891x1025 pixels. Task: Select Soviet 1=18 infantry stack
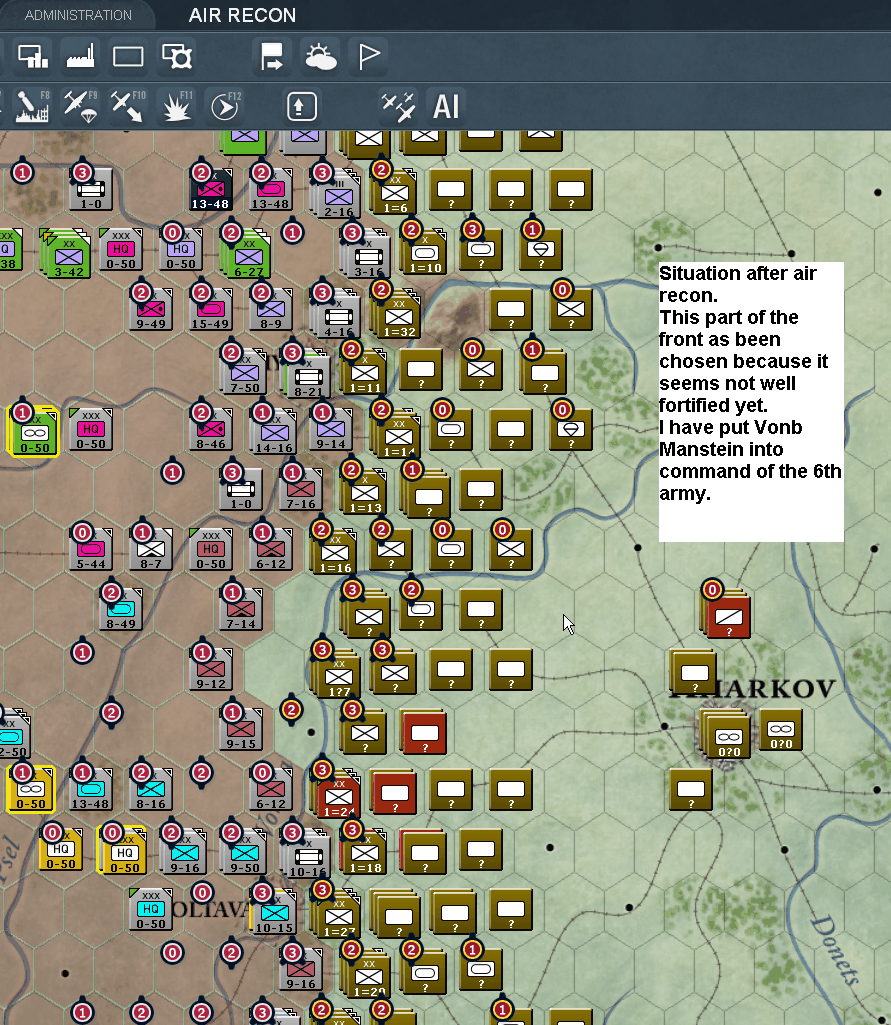363,852
